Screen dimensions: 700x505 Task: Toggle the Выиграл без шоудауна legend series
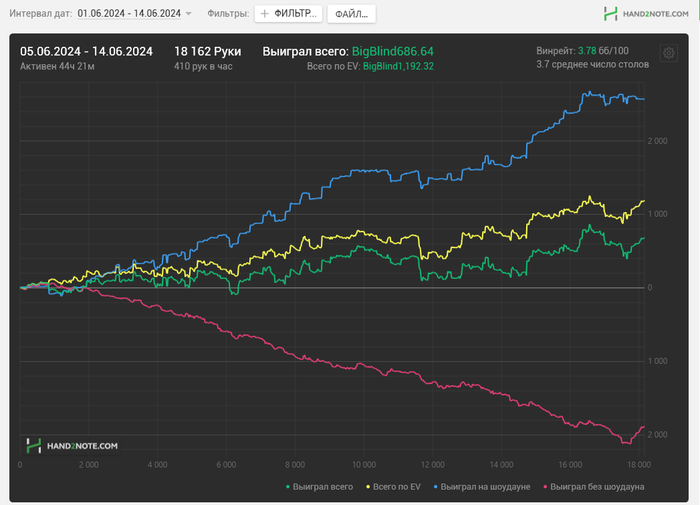click(593, 487)
